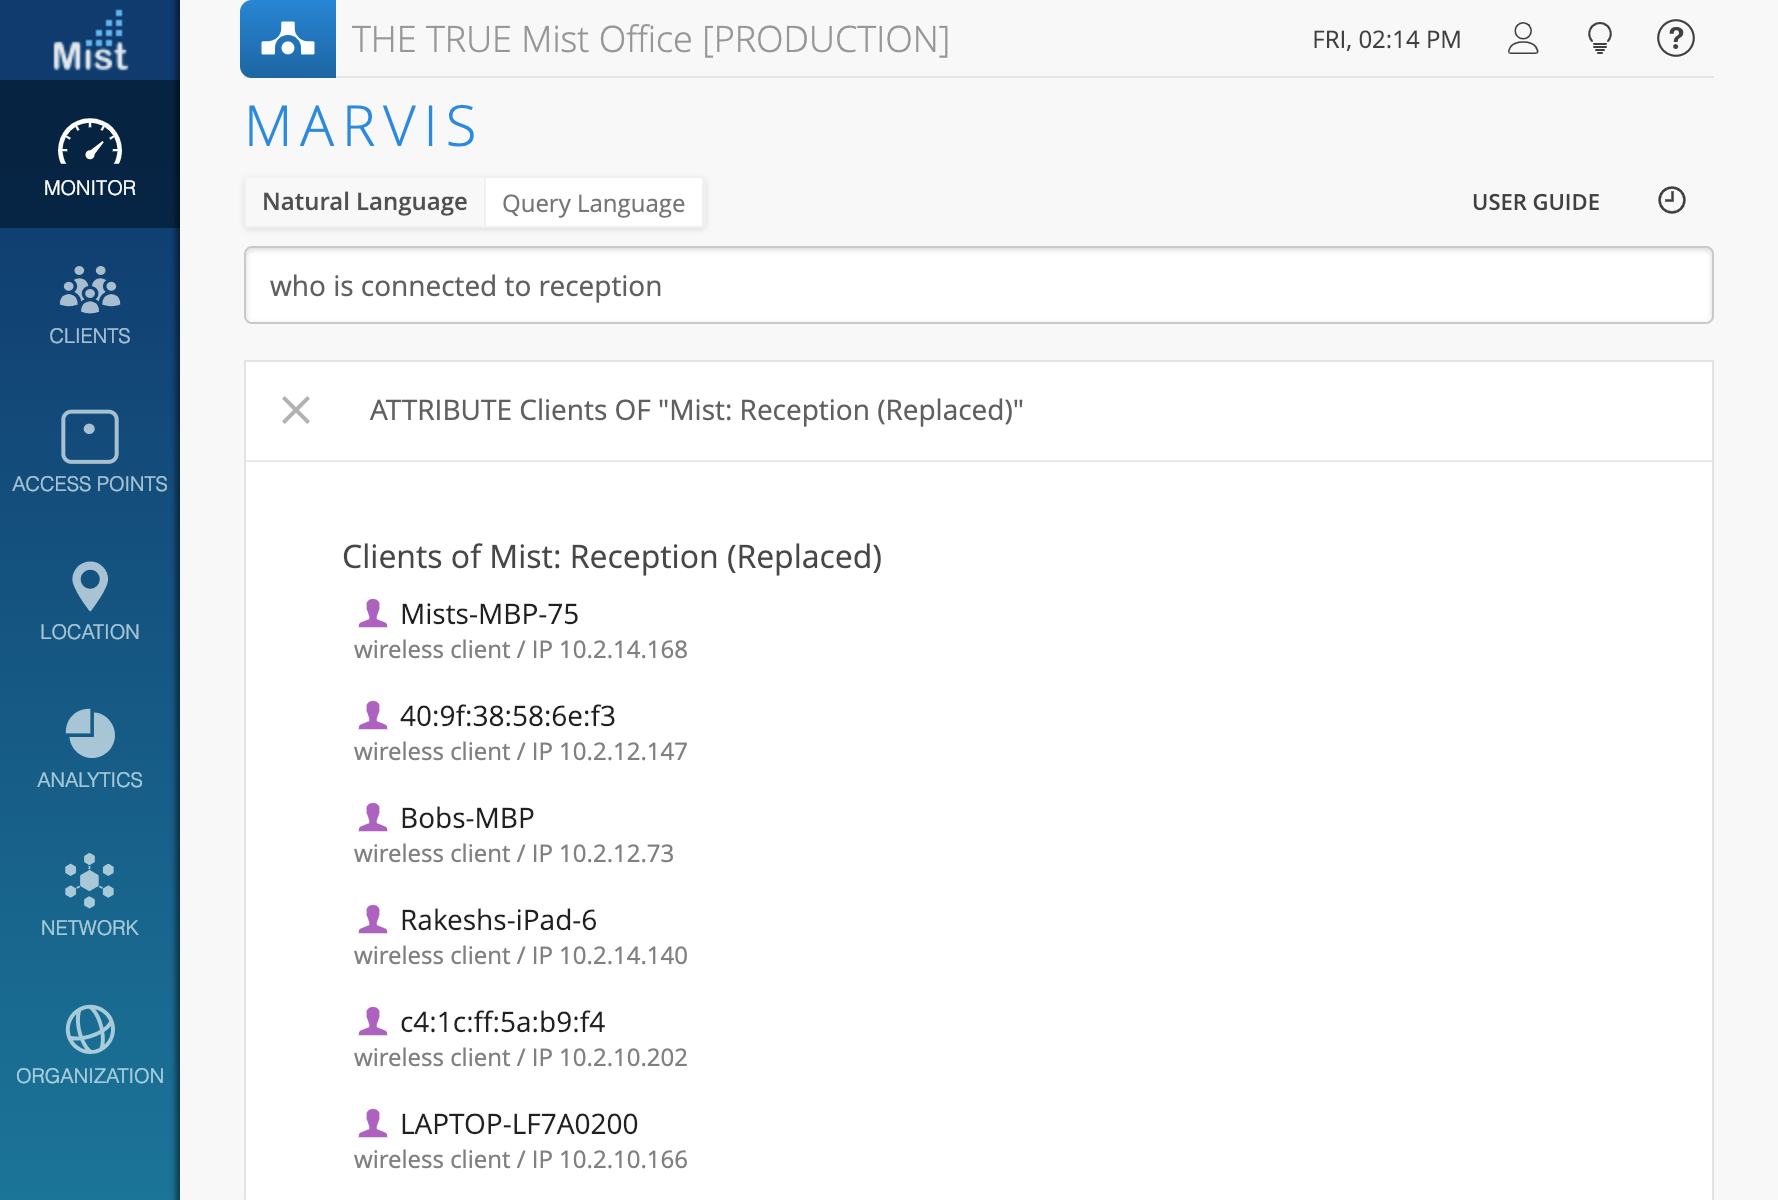The width and height of the screenshot is (1778, 1200).
Task: Open the Organization section
Action: coord(90,1043)
